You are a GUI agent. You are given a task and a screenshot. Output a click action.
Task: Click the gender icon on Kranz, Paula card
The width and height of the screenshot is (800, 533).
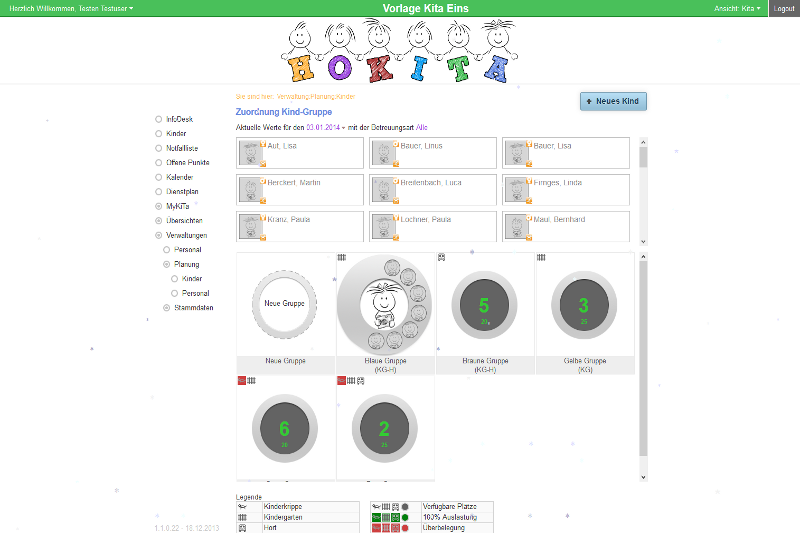[263, 218]
